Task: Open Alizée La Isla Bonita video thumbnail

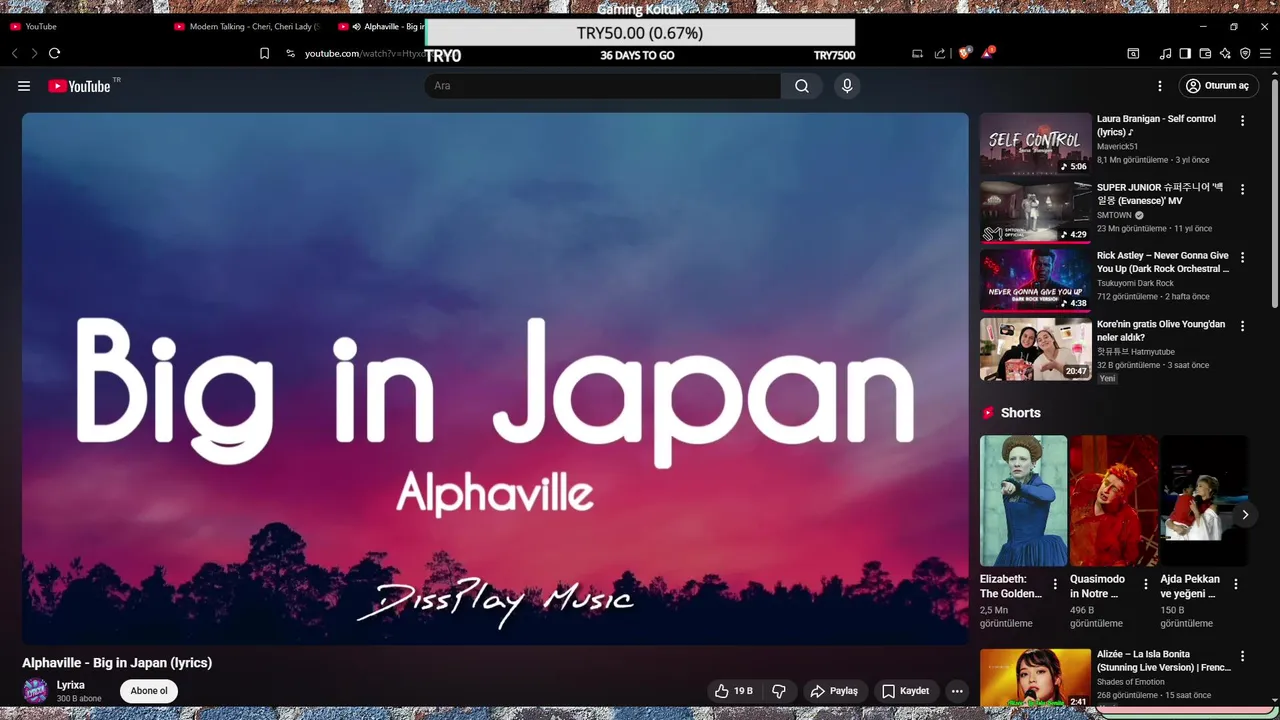Action: (x=1035, y=678)
